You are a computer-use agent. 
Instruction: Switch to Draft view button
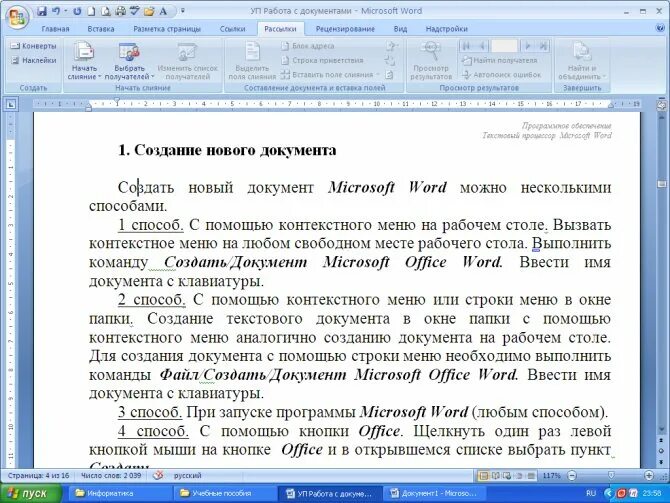531,476
